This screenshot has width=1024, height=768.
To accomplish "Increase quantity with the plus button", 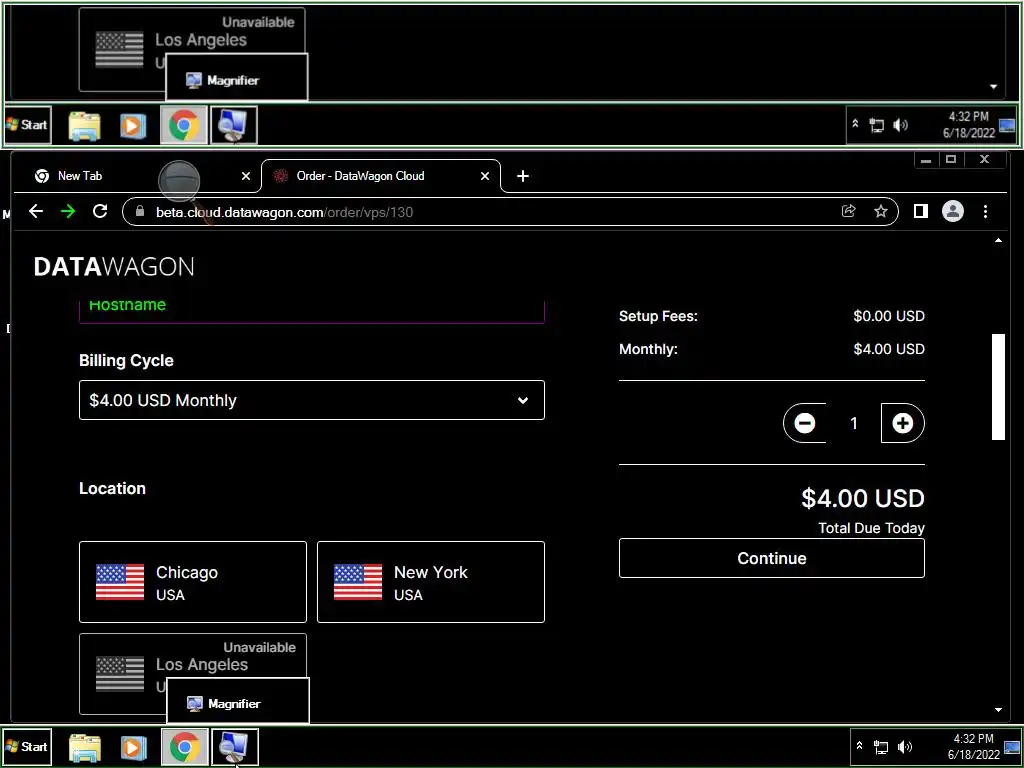I will (903, 423).
